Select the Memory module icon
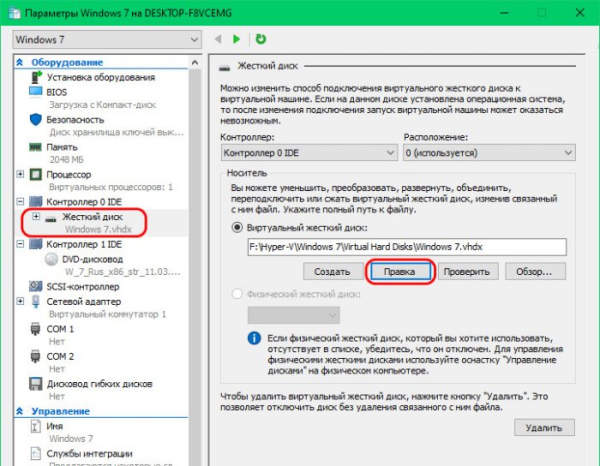This screenshot has height=466, width=600. point(35,146)
